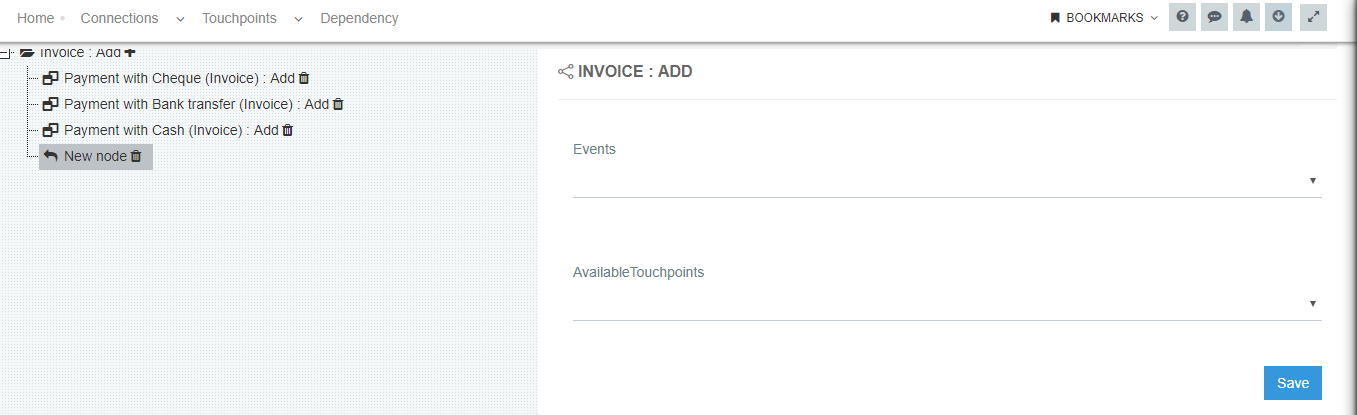This screenshot has height=415, width=1357.
Task: Expand the Bookmarks dropdown
Action: coord(1104,18)
